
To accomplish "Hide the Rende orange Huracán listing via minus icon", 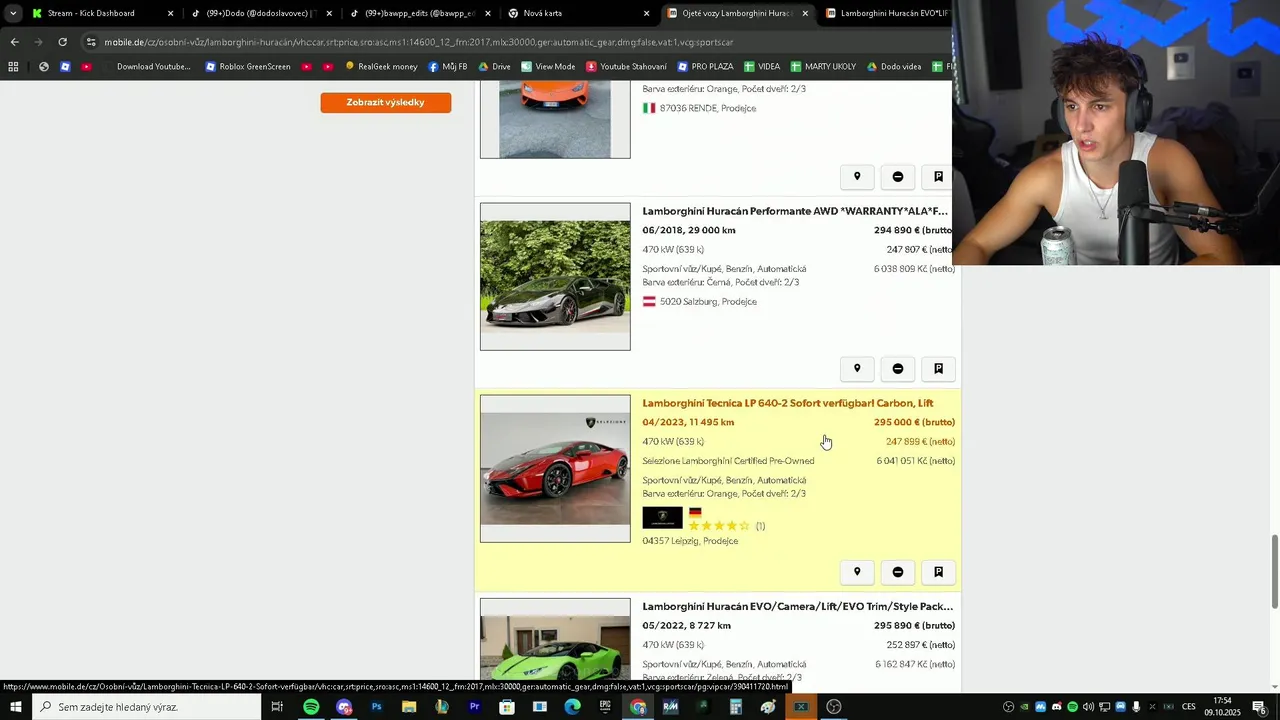I will [898, 177].
